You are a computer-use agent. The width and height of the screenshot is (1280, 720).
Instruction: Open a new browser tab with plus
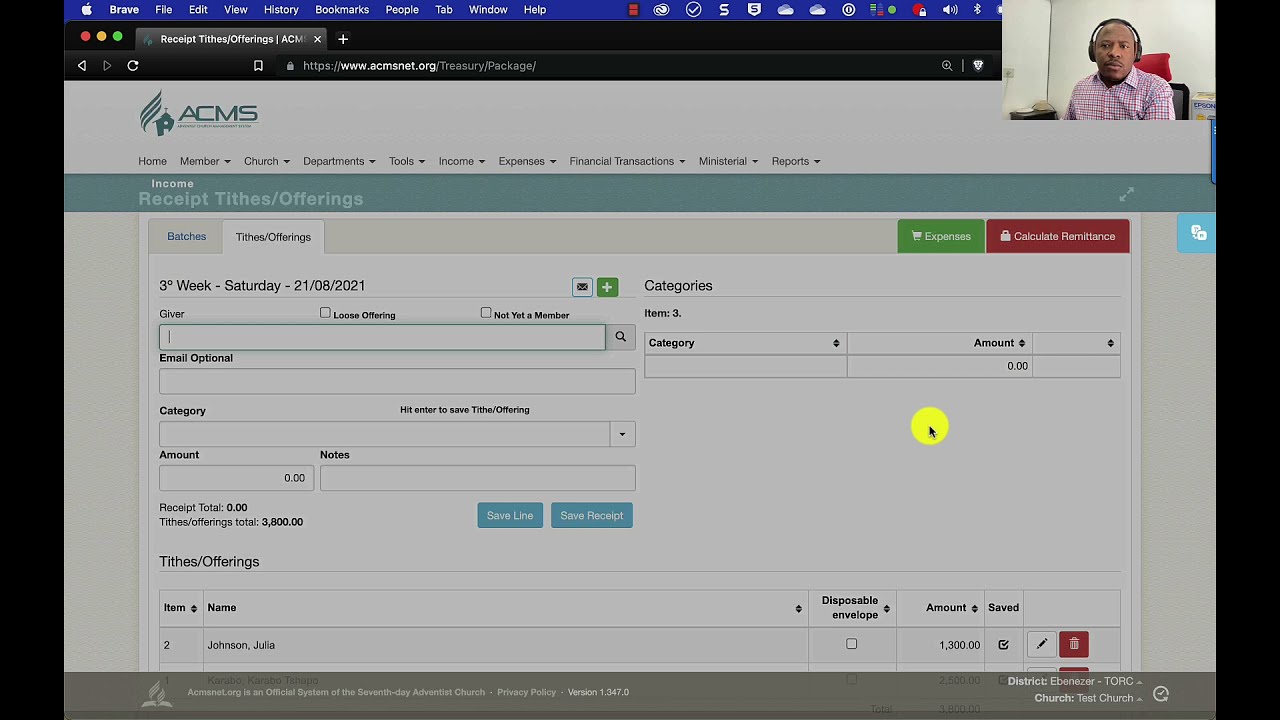[343, 39]
